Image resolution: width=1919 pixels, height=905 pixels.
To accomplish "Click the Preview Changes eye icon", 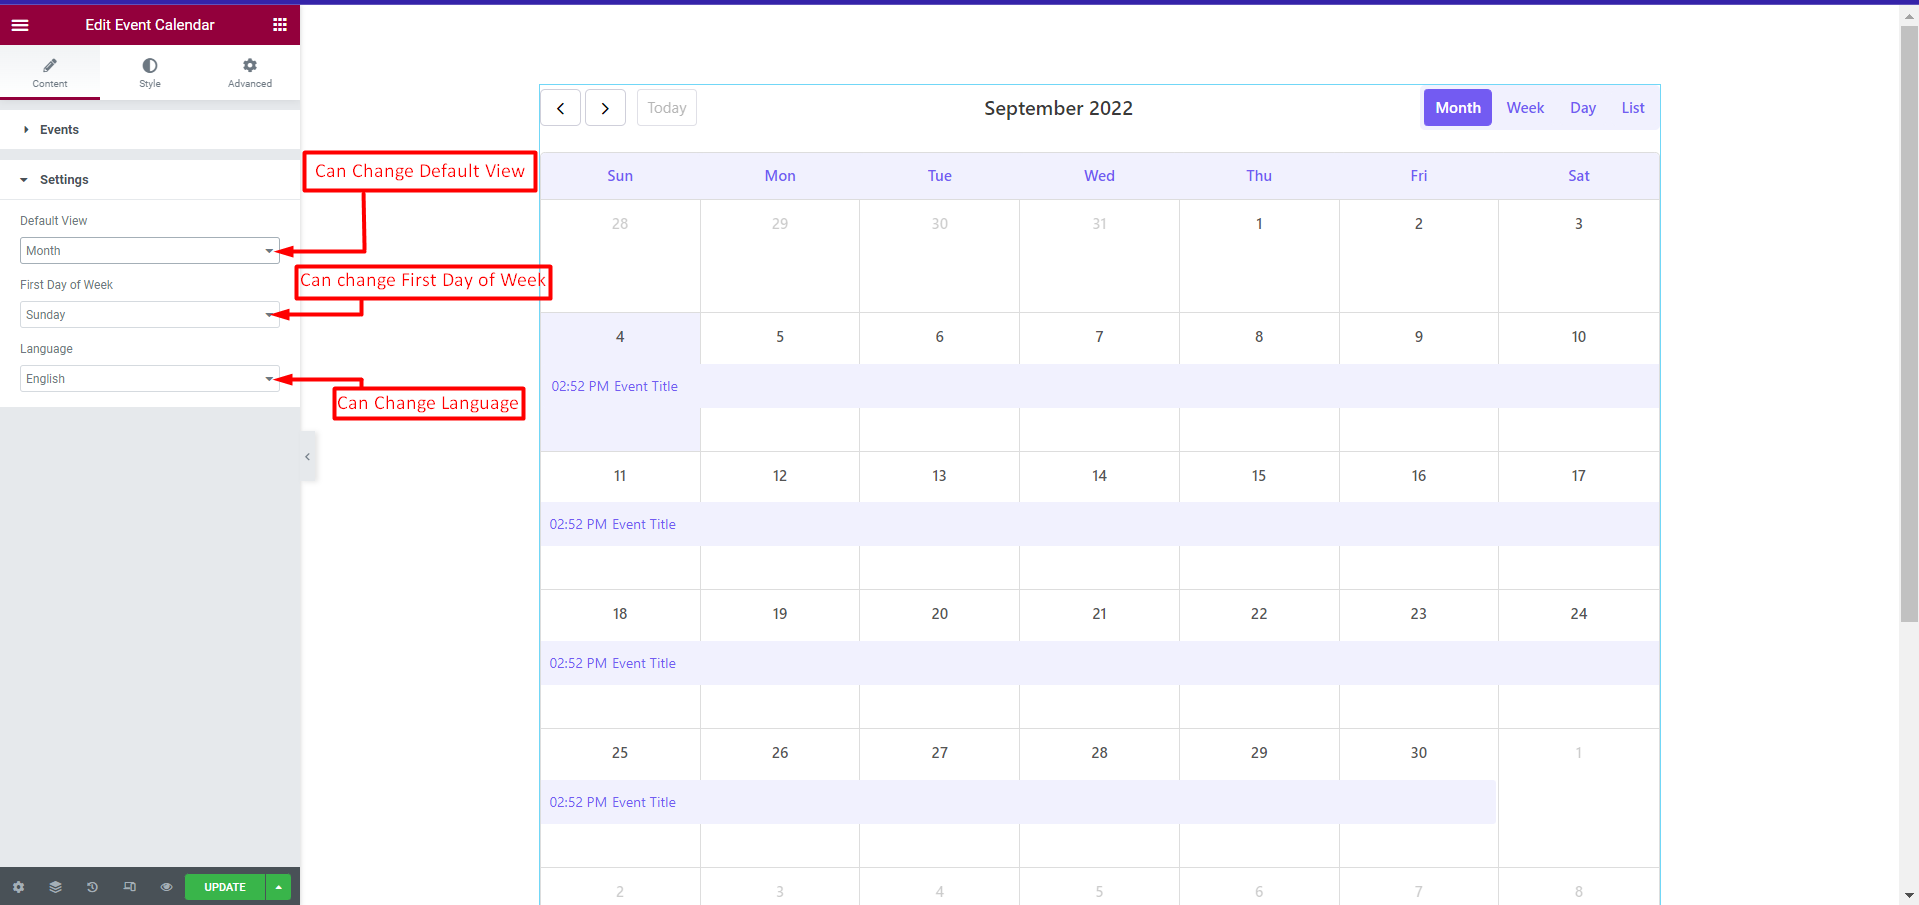I will pyautogui.click(x=166, y=887).
